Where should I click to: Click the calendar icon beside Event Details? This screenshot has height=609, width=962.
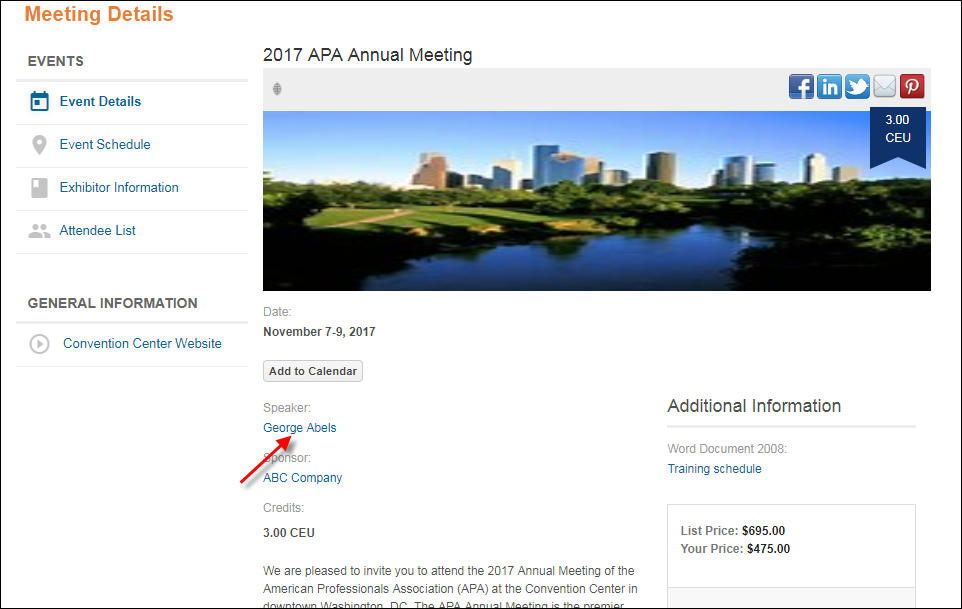[39, 101]
